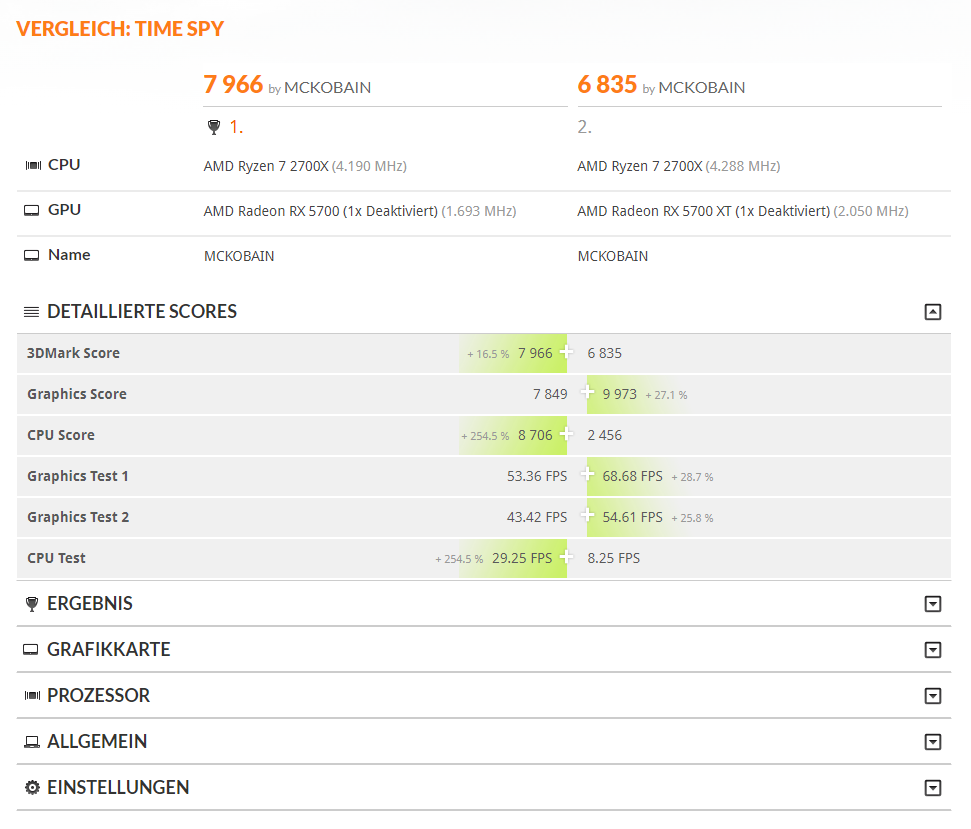This screenshot has width=971, height=829.
Task: Click the 54.61 FPS value
Action: click(x=632, y=518)
